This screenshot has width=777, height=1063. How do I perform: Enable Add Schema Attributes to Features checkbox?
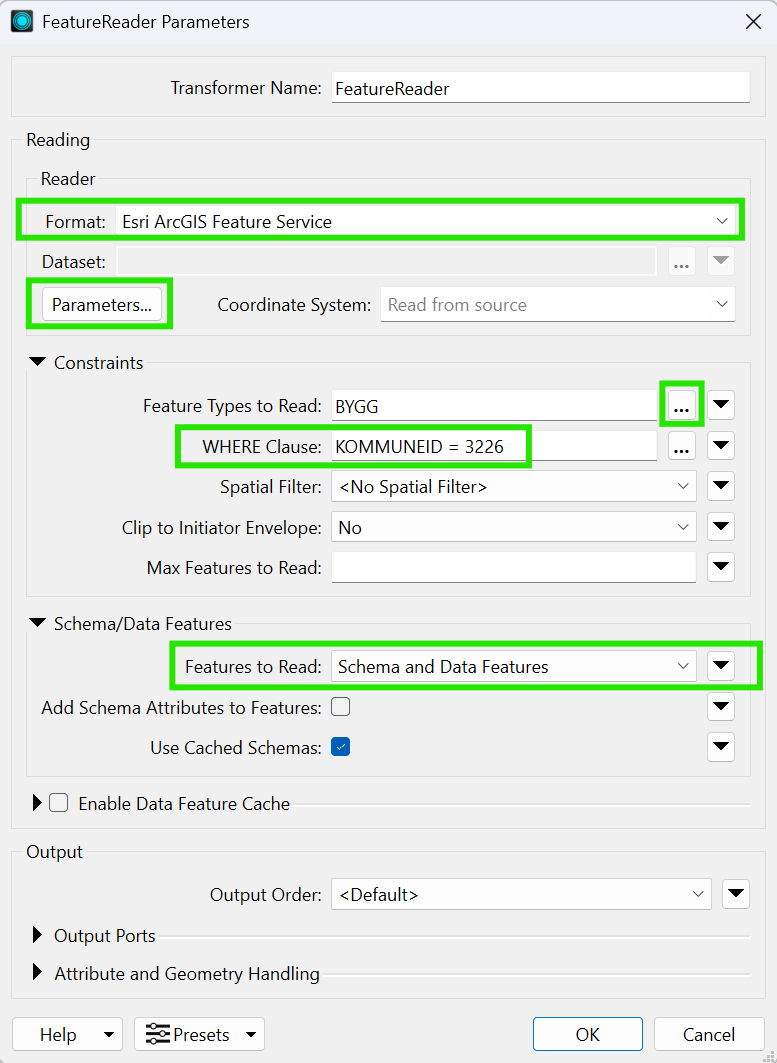coord(340,707)
